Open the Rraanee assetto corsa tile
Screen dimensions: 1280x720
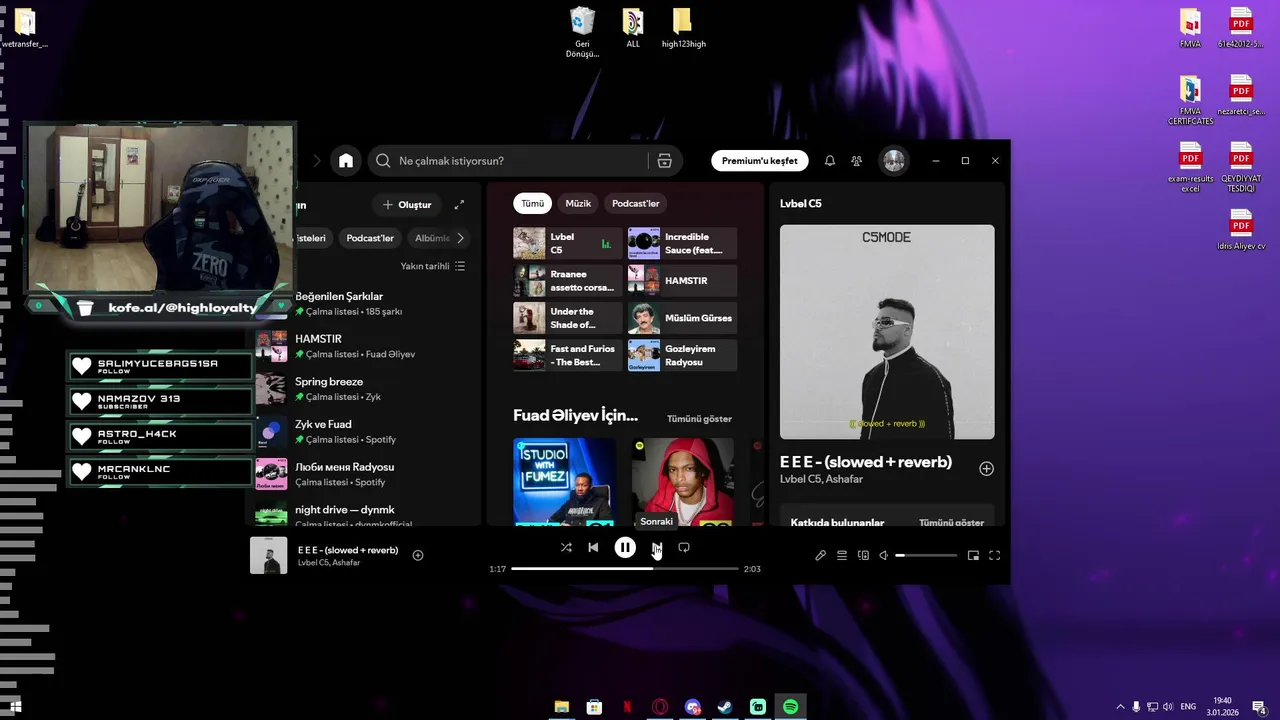[568, 281]
